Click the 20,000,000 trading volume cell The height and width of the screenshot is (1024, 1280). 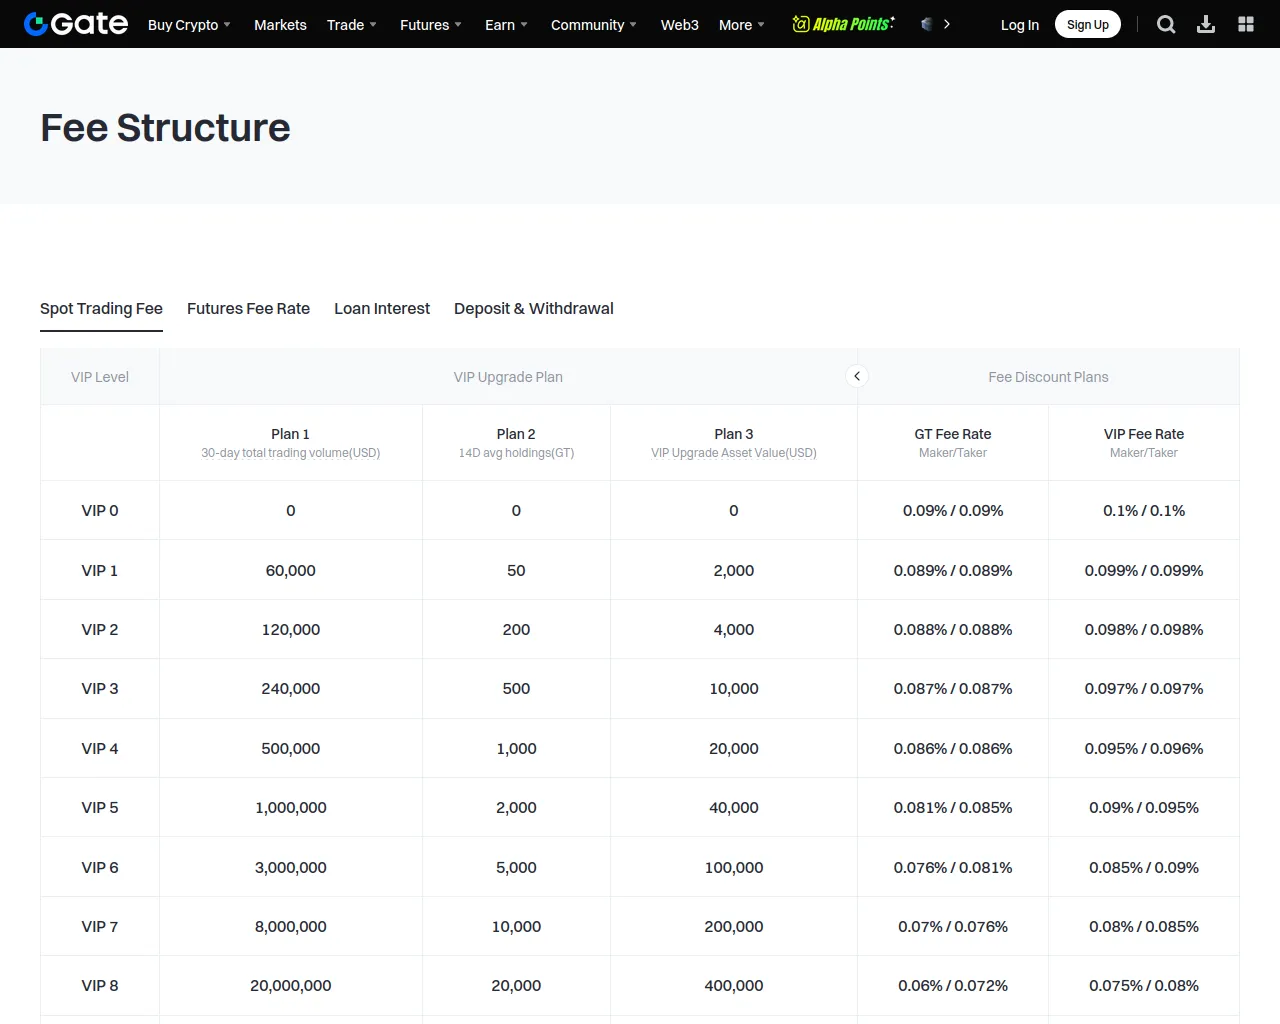(x=291, y=986)
